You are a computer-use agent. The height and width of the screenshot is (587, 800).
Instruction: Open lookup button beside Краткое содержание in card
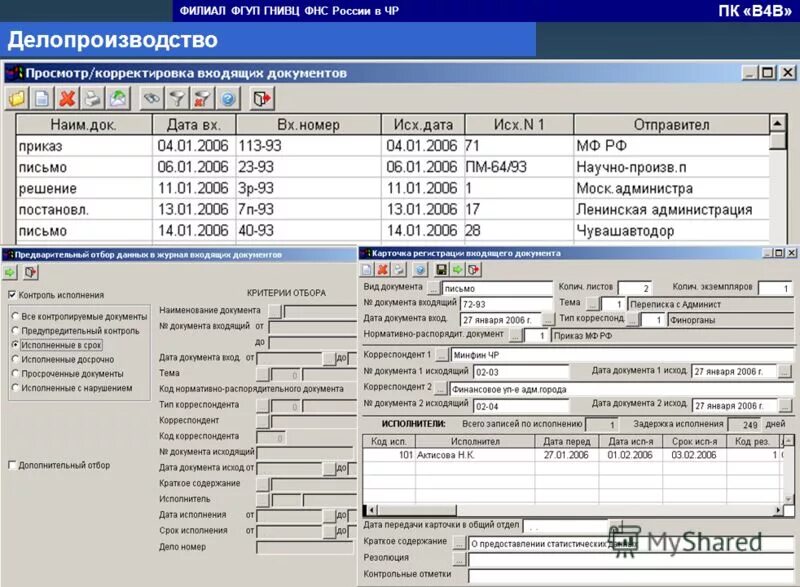[x=459, y=544]
